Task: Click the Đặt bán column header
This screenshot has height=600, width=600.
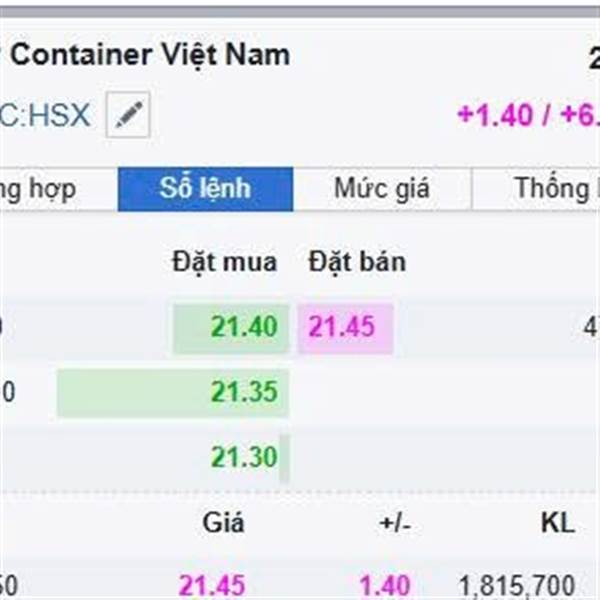Action: pos(357,262)
